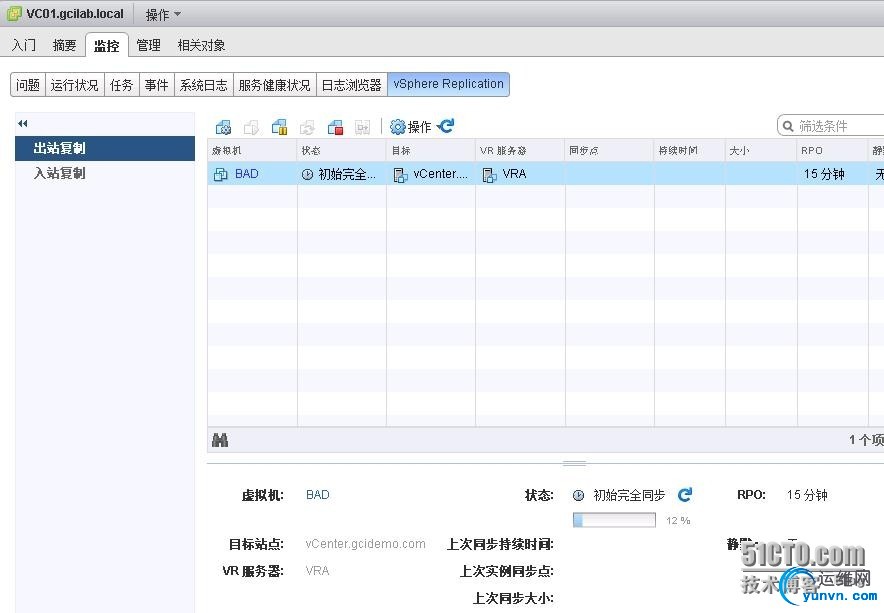Click refresh icon beside 初始完全同步 status
The image size is (884, 613).
[x=685, y=495]
